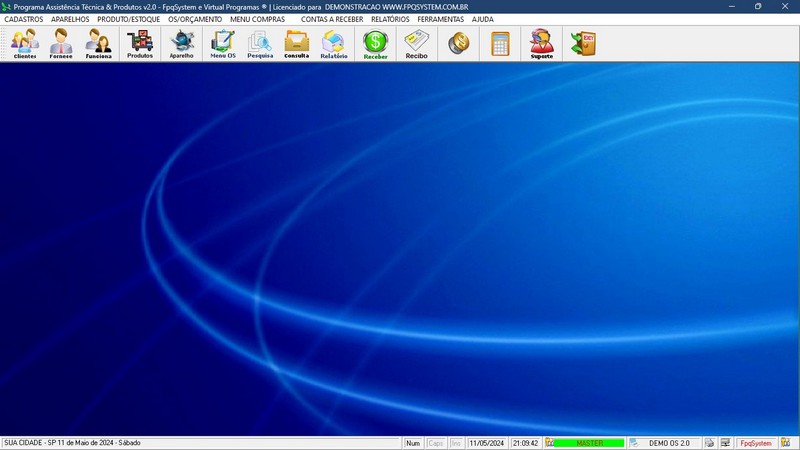
Task: Open the Aparelho toolbar icon
Action: coord(182,44)
